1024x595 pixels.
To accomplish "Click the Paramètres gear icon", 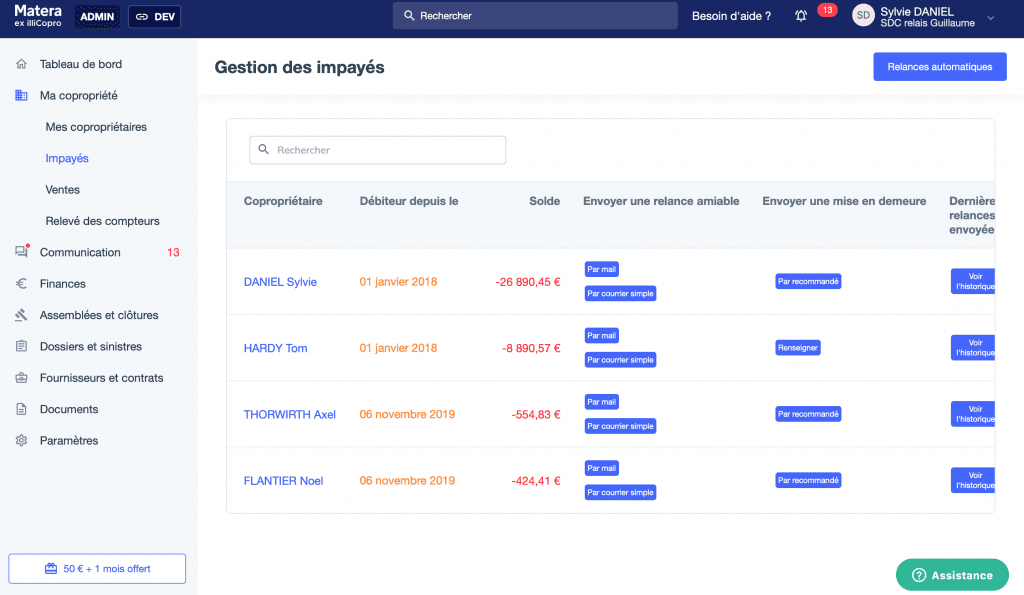I will [21, 441].
